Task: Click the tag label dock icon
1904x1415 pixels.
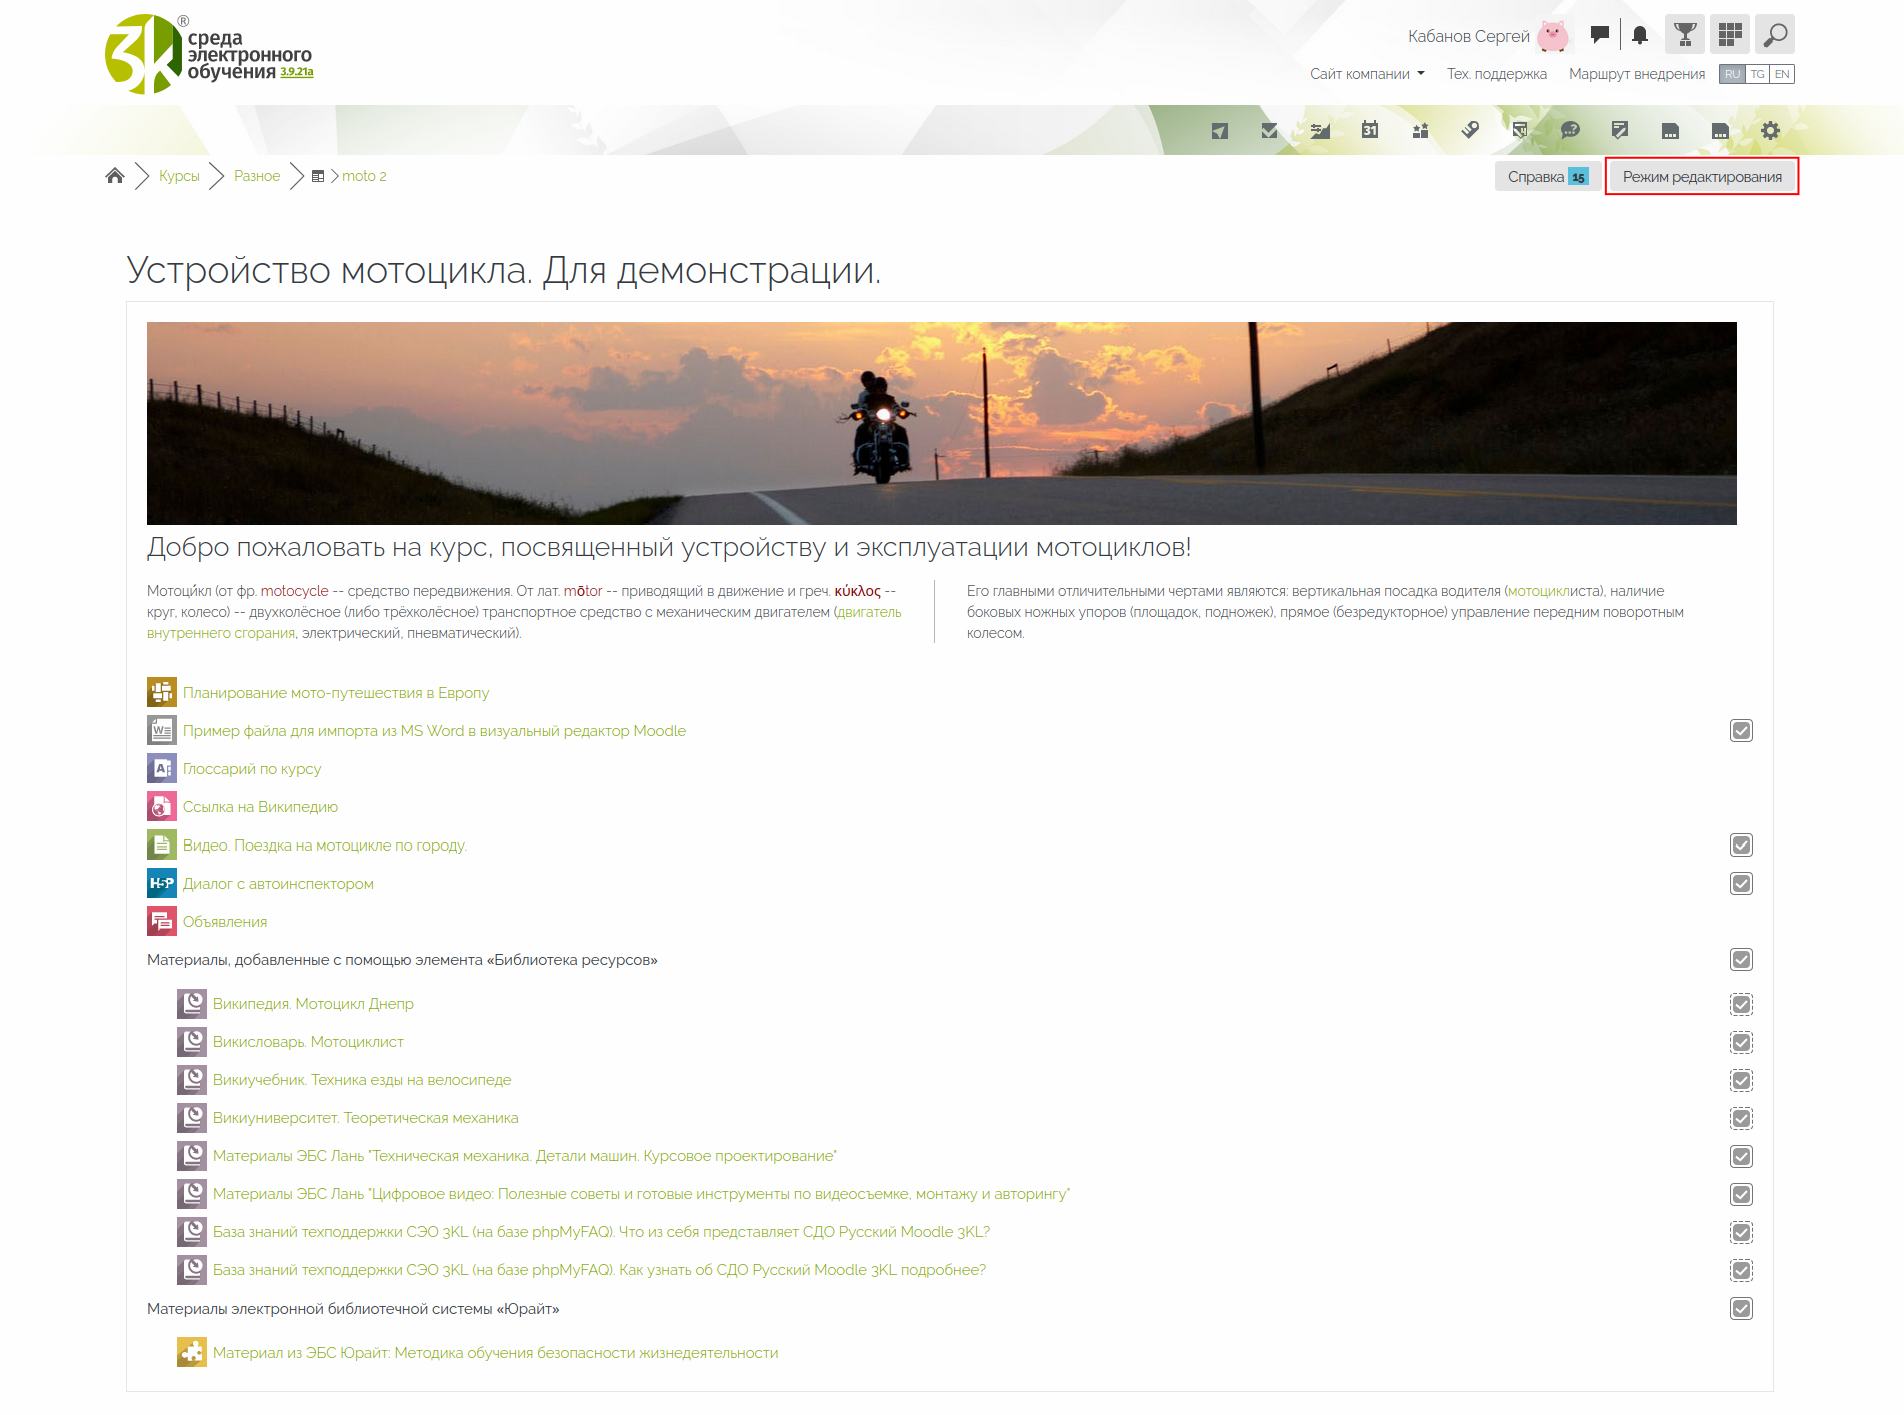Action: pos(1470,130)
